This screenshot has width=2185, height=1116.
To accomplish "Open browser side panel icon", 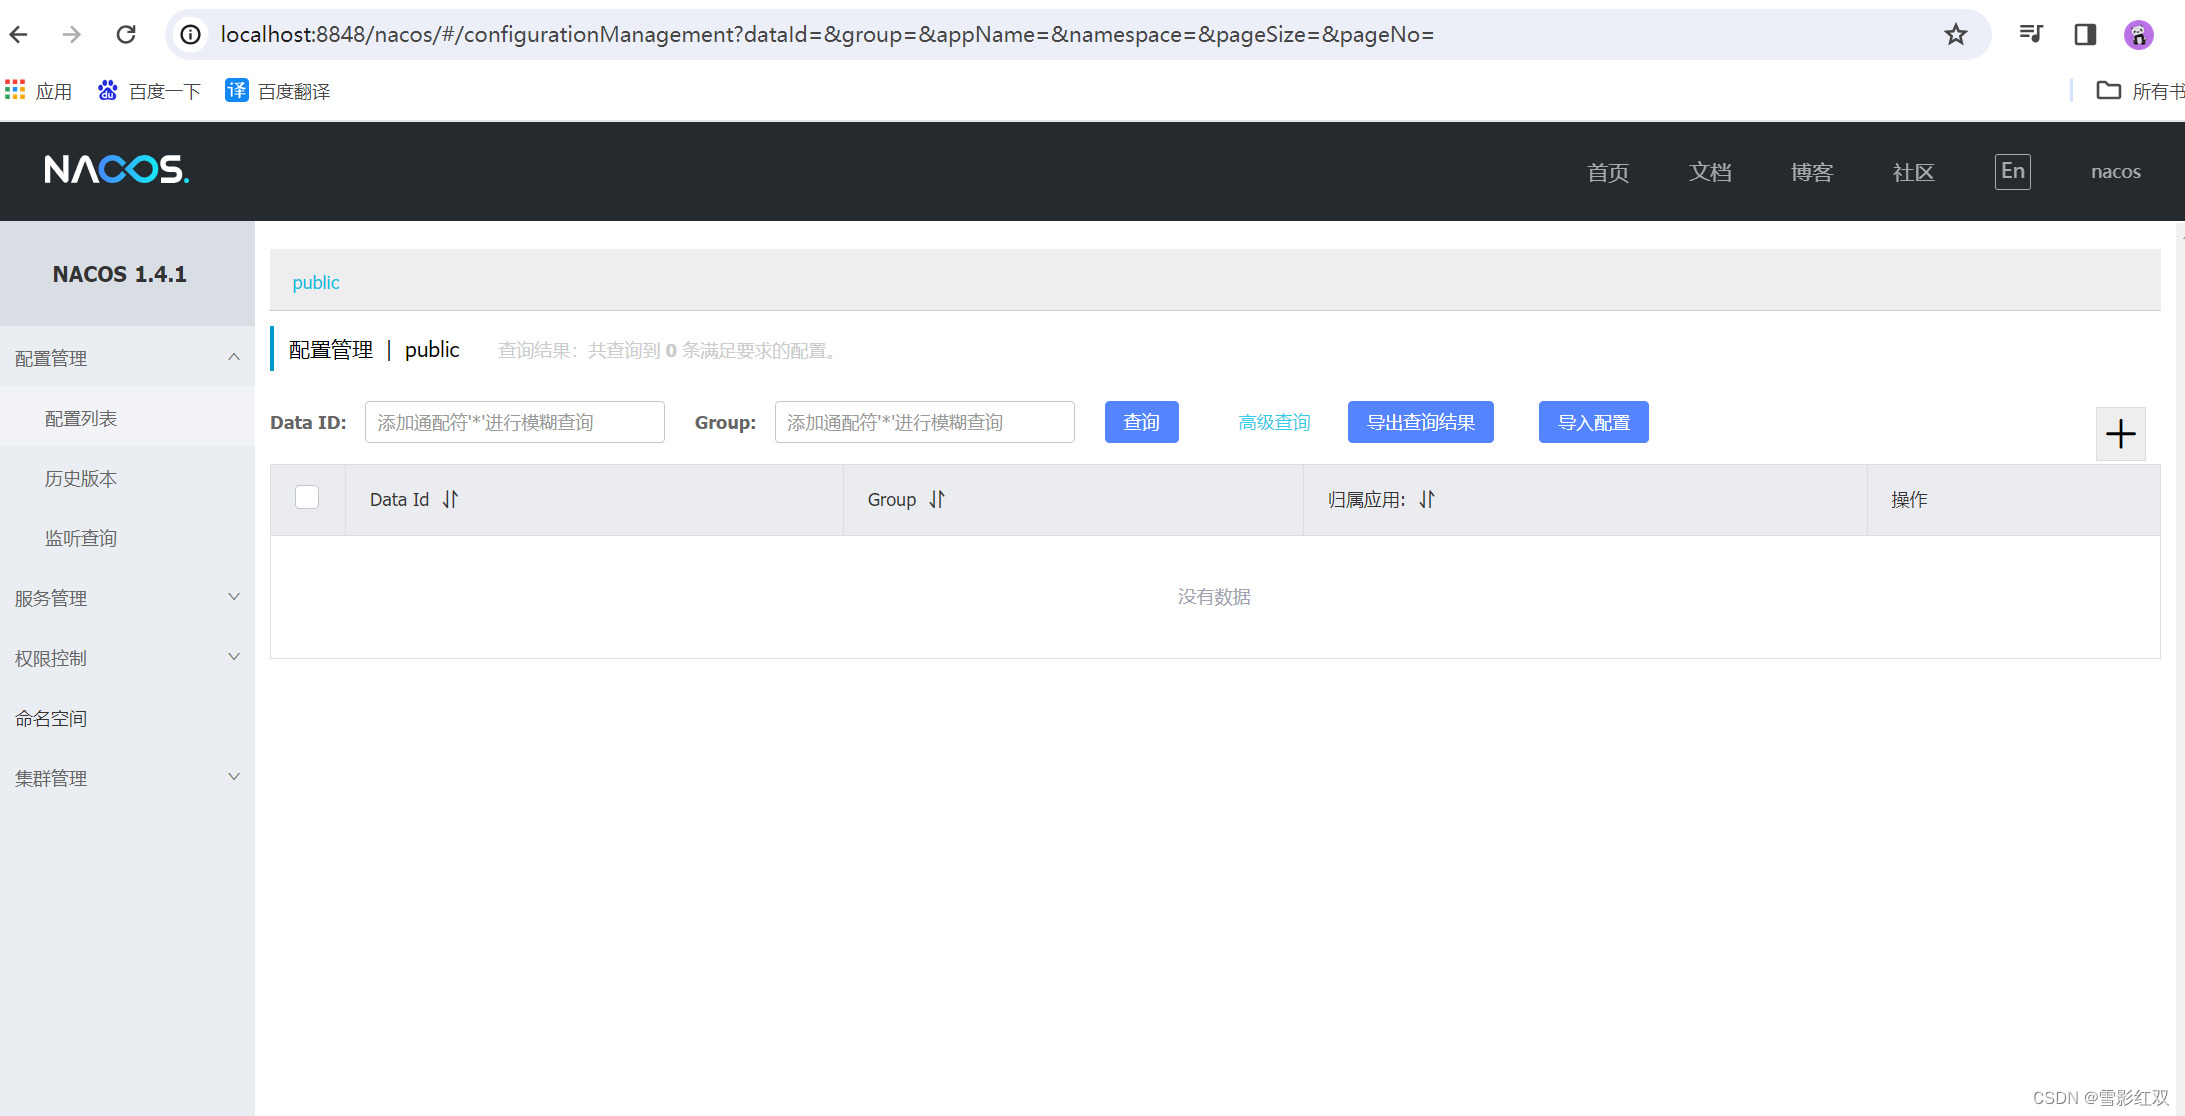I will 2085,35.
